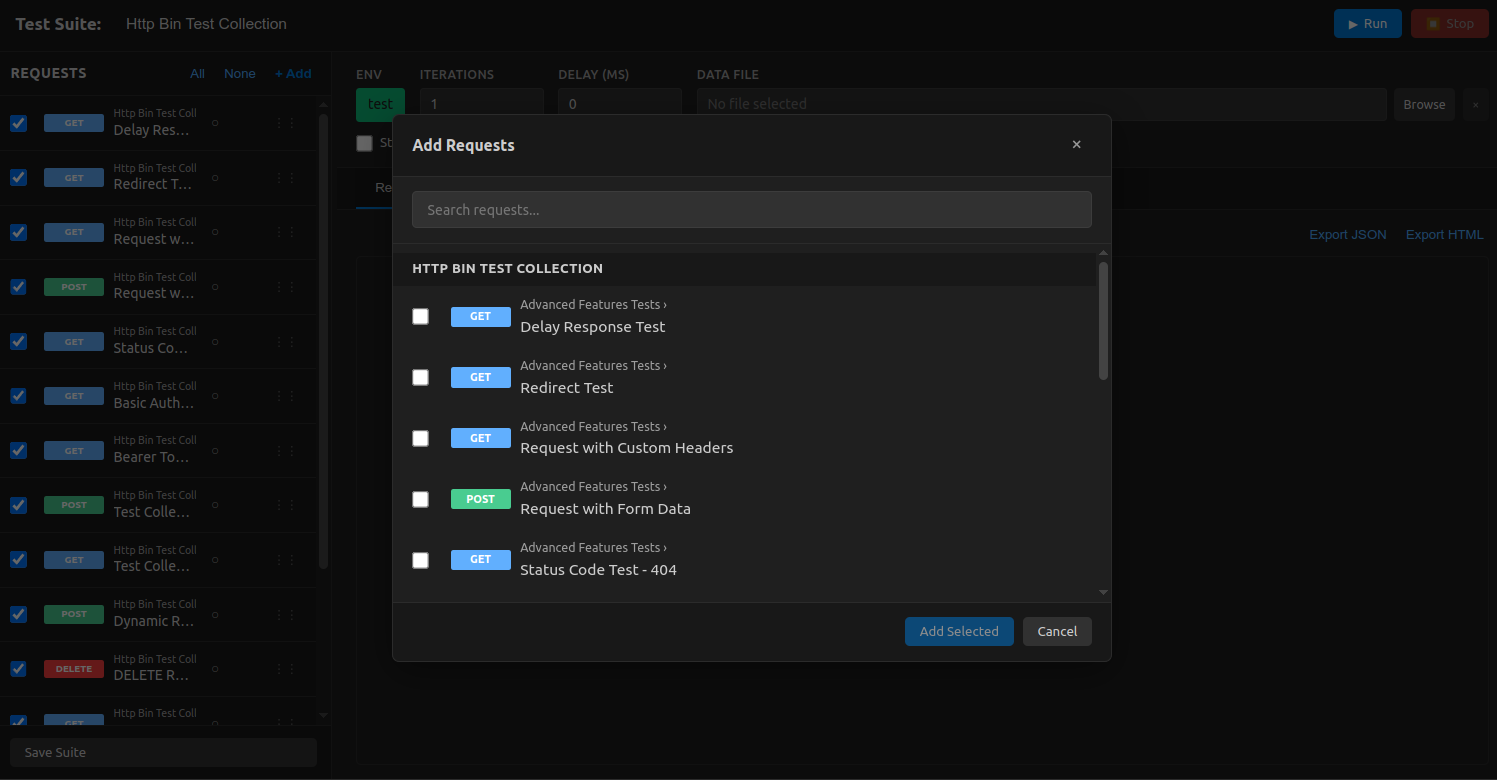Cancel the Add Requests dialog

(x=1057, y=631)
